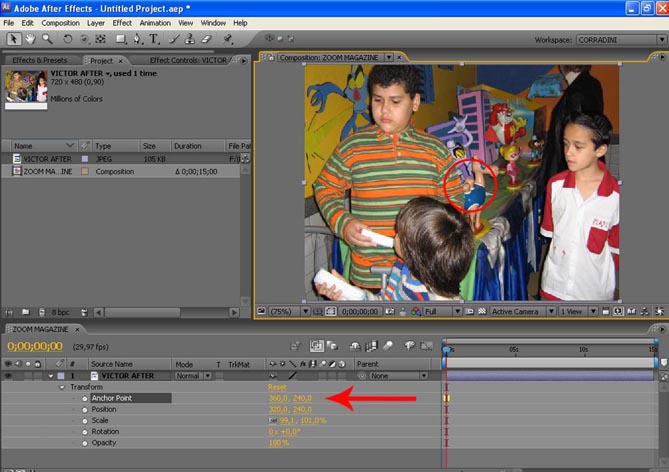The height and width of the screenshot is (472, 669).
Task: Select the Zoom magnifier tool
Action: [47, 39]
